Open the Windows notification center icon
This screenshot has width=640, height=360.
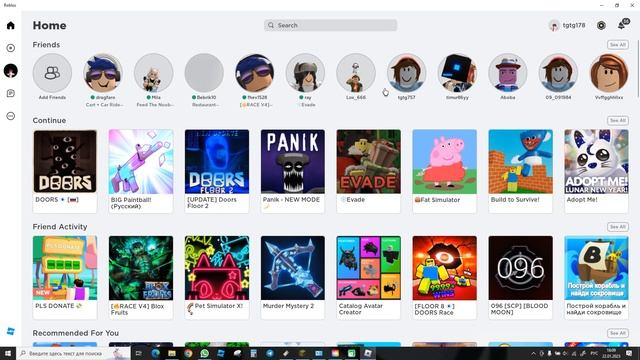[x=629, y=353]
